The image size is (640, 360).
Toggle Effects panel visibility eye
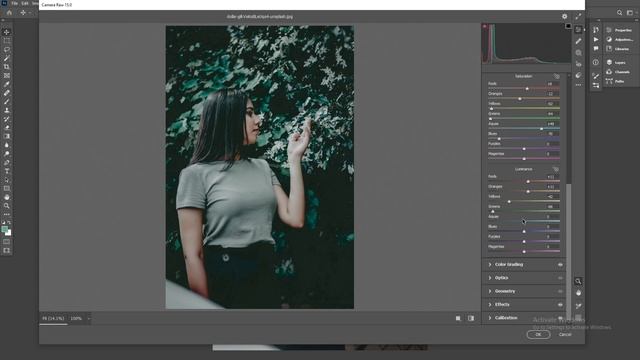pos(560,304)
